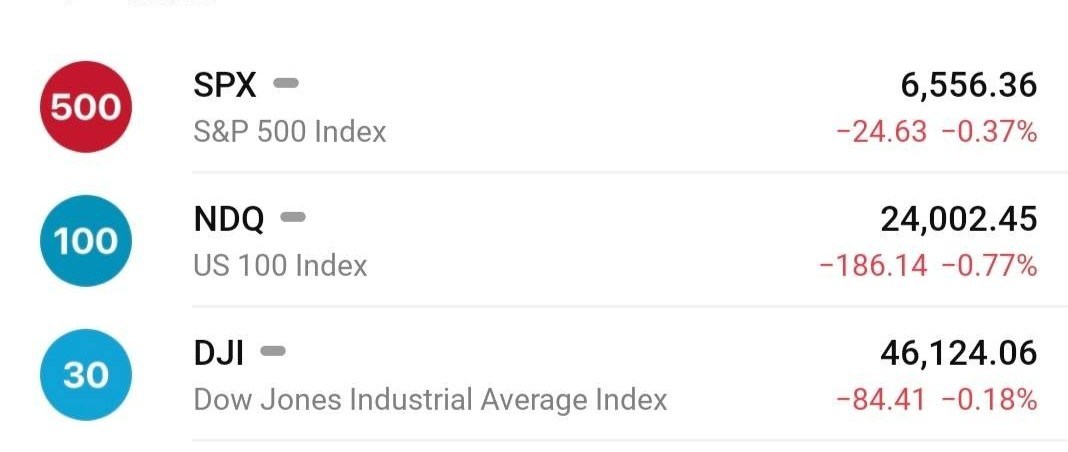Open the DJI ticker symbol
The height and width of the screenshot is (452, 1068).
[x=219, y=353]
